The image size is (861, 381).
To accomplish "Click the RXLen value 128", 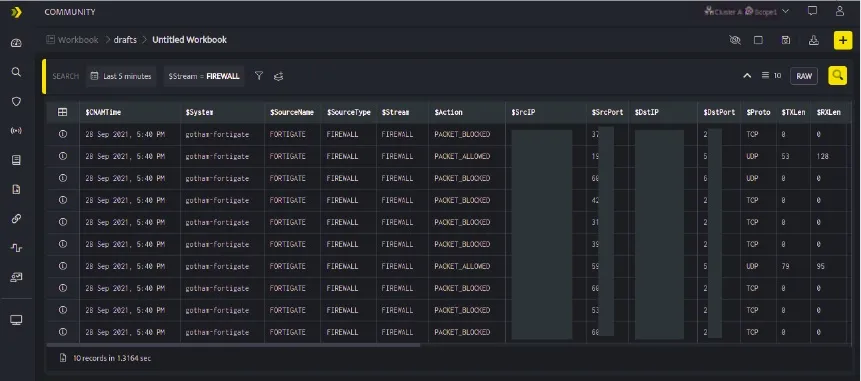I will [x=823, y=156].
